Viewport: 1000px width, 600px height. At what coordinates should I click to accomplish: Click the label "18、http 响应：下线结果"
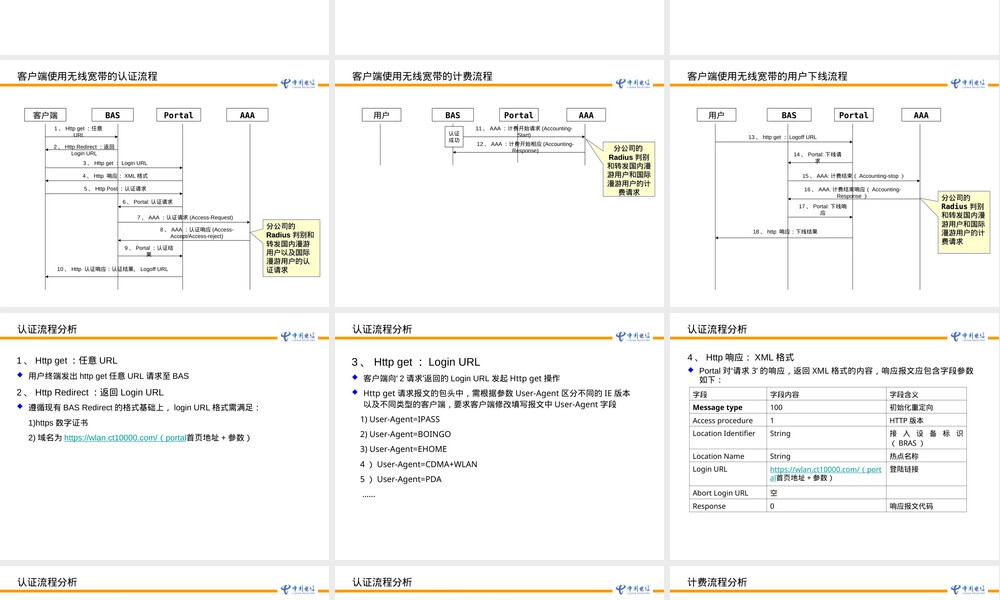tap(785, 232)
